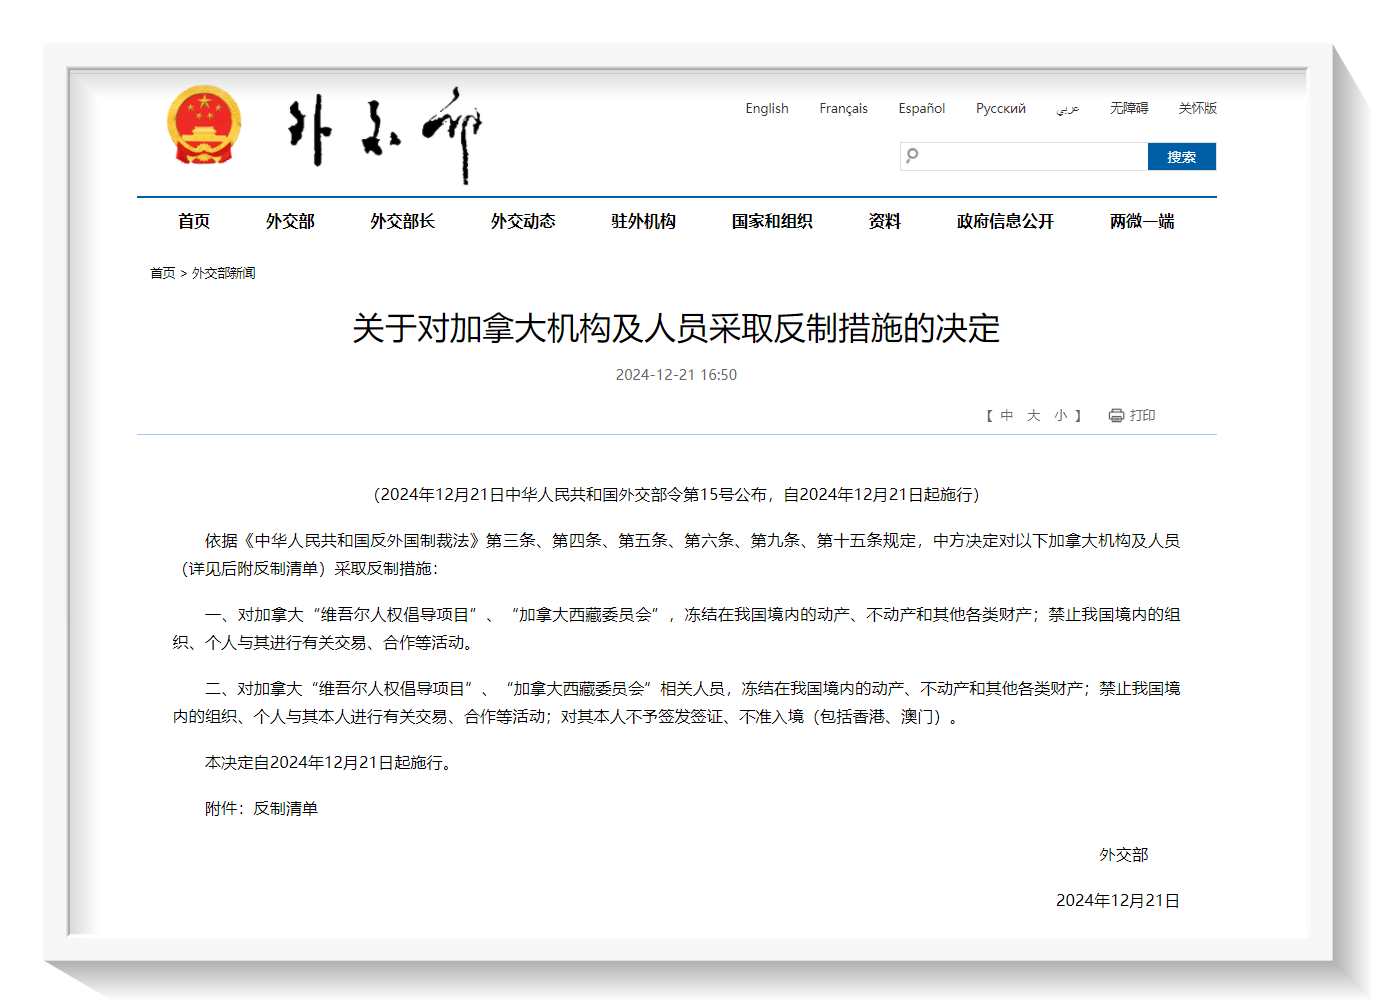Select 小 font size option
Viewport: 1376px width, 1004px height.
[1060, 416]
